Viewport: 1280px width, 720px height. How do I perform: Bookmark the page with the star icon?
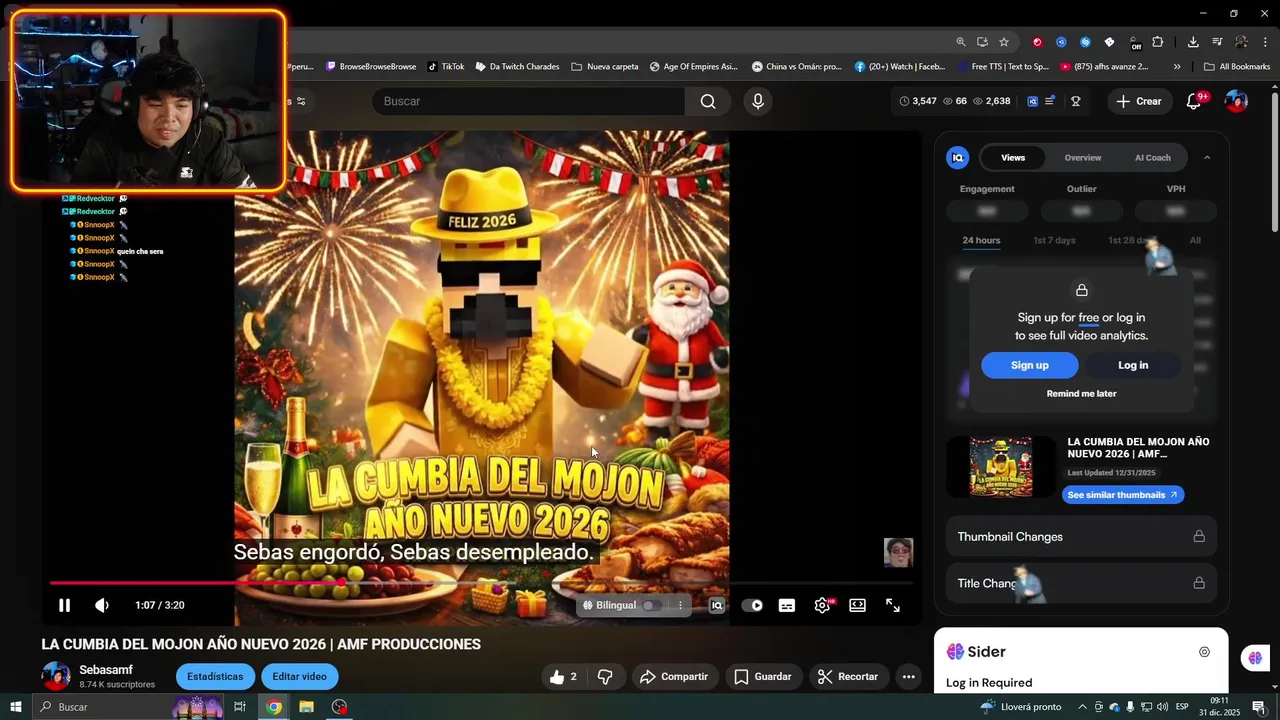pyautogui.click(x=1004, y=42)
